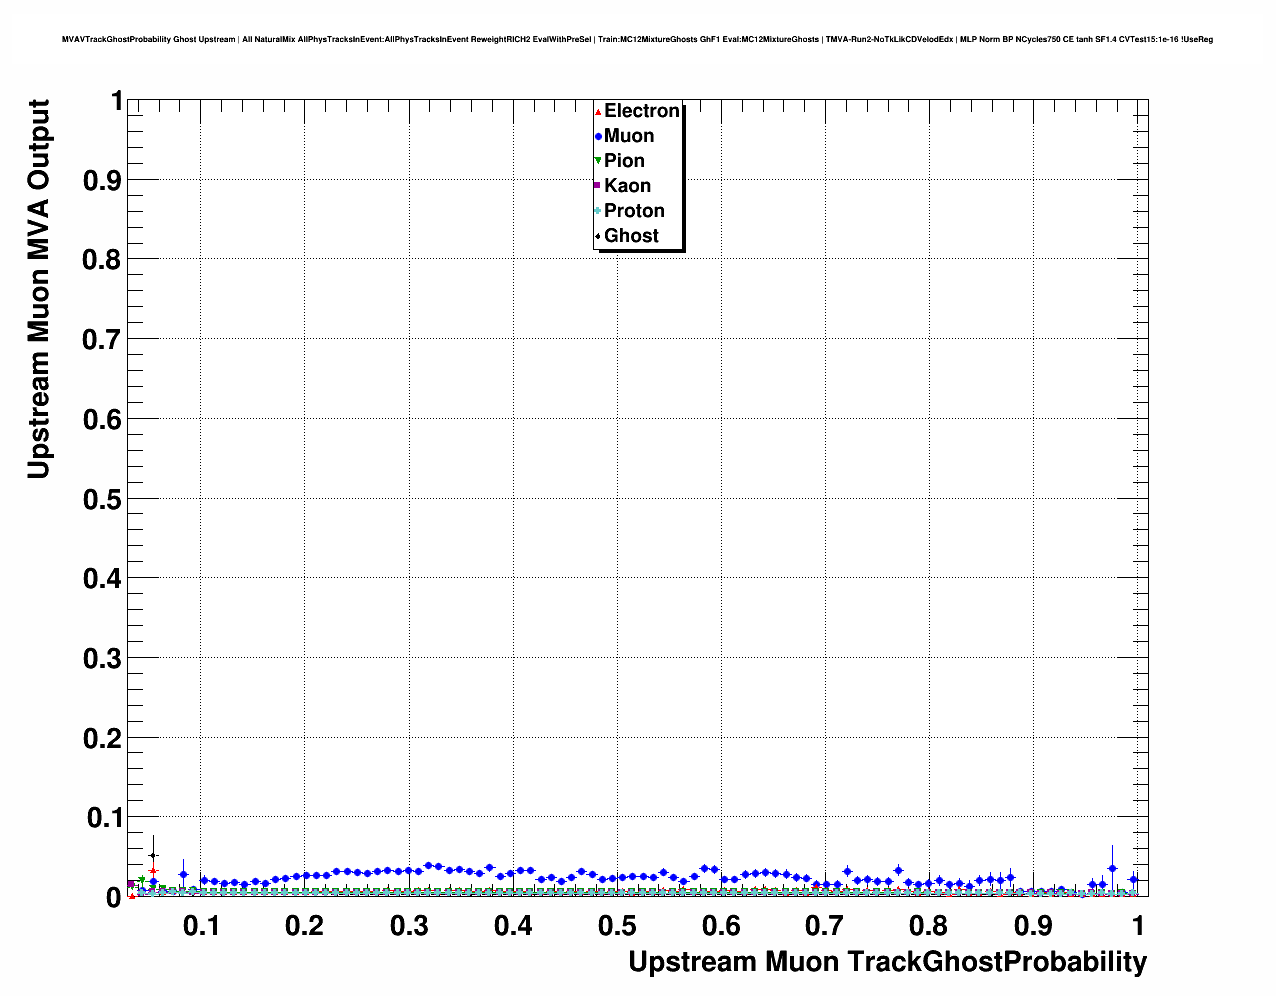Select the Electron legend label text

pos(641,111)
